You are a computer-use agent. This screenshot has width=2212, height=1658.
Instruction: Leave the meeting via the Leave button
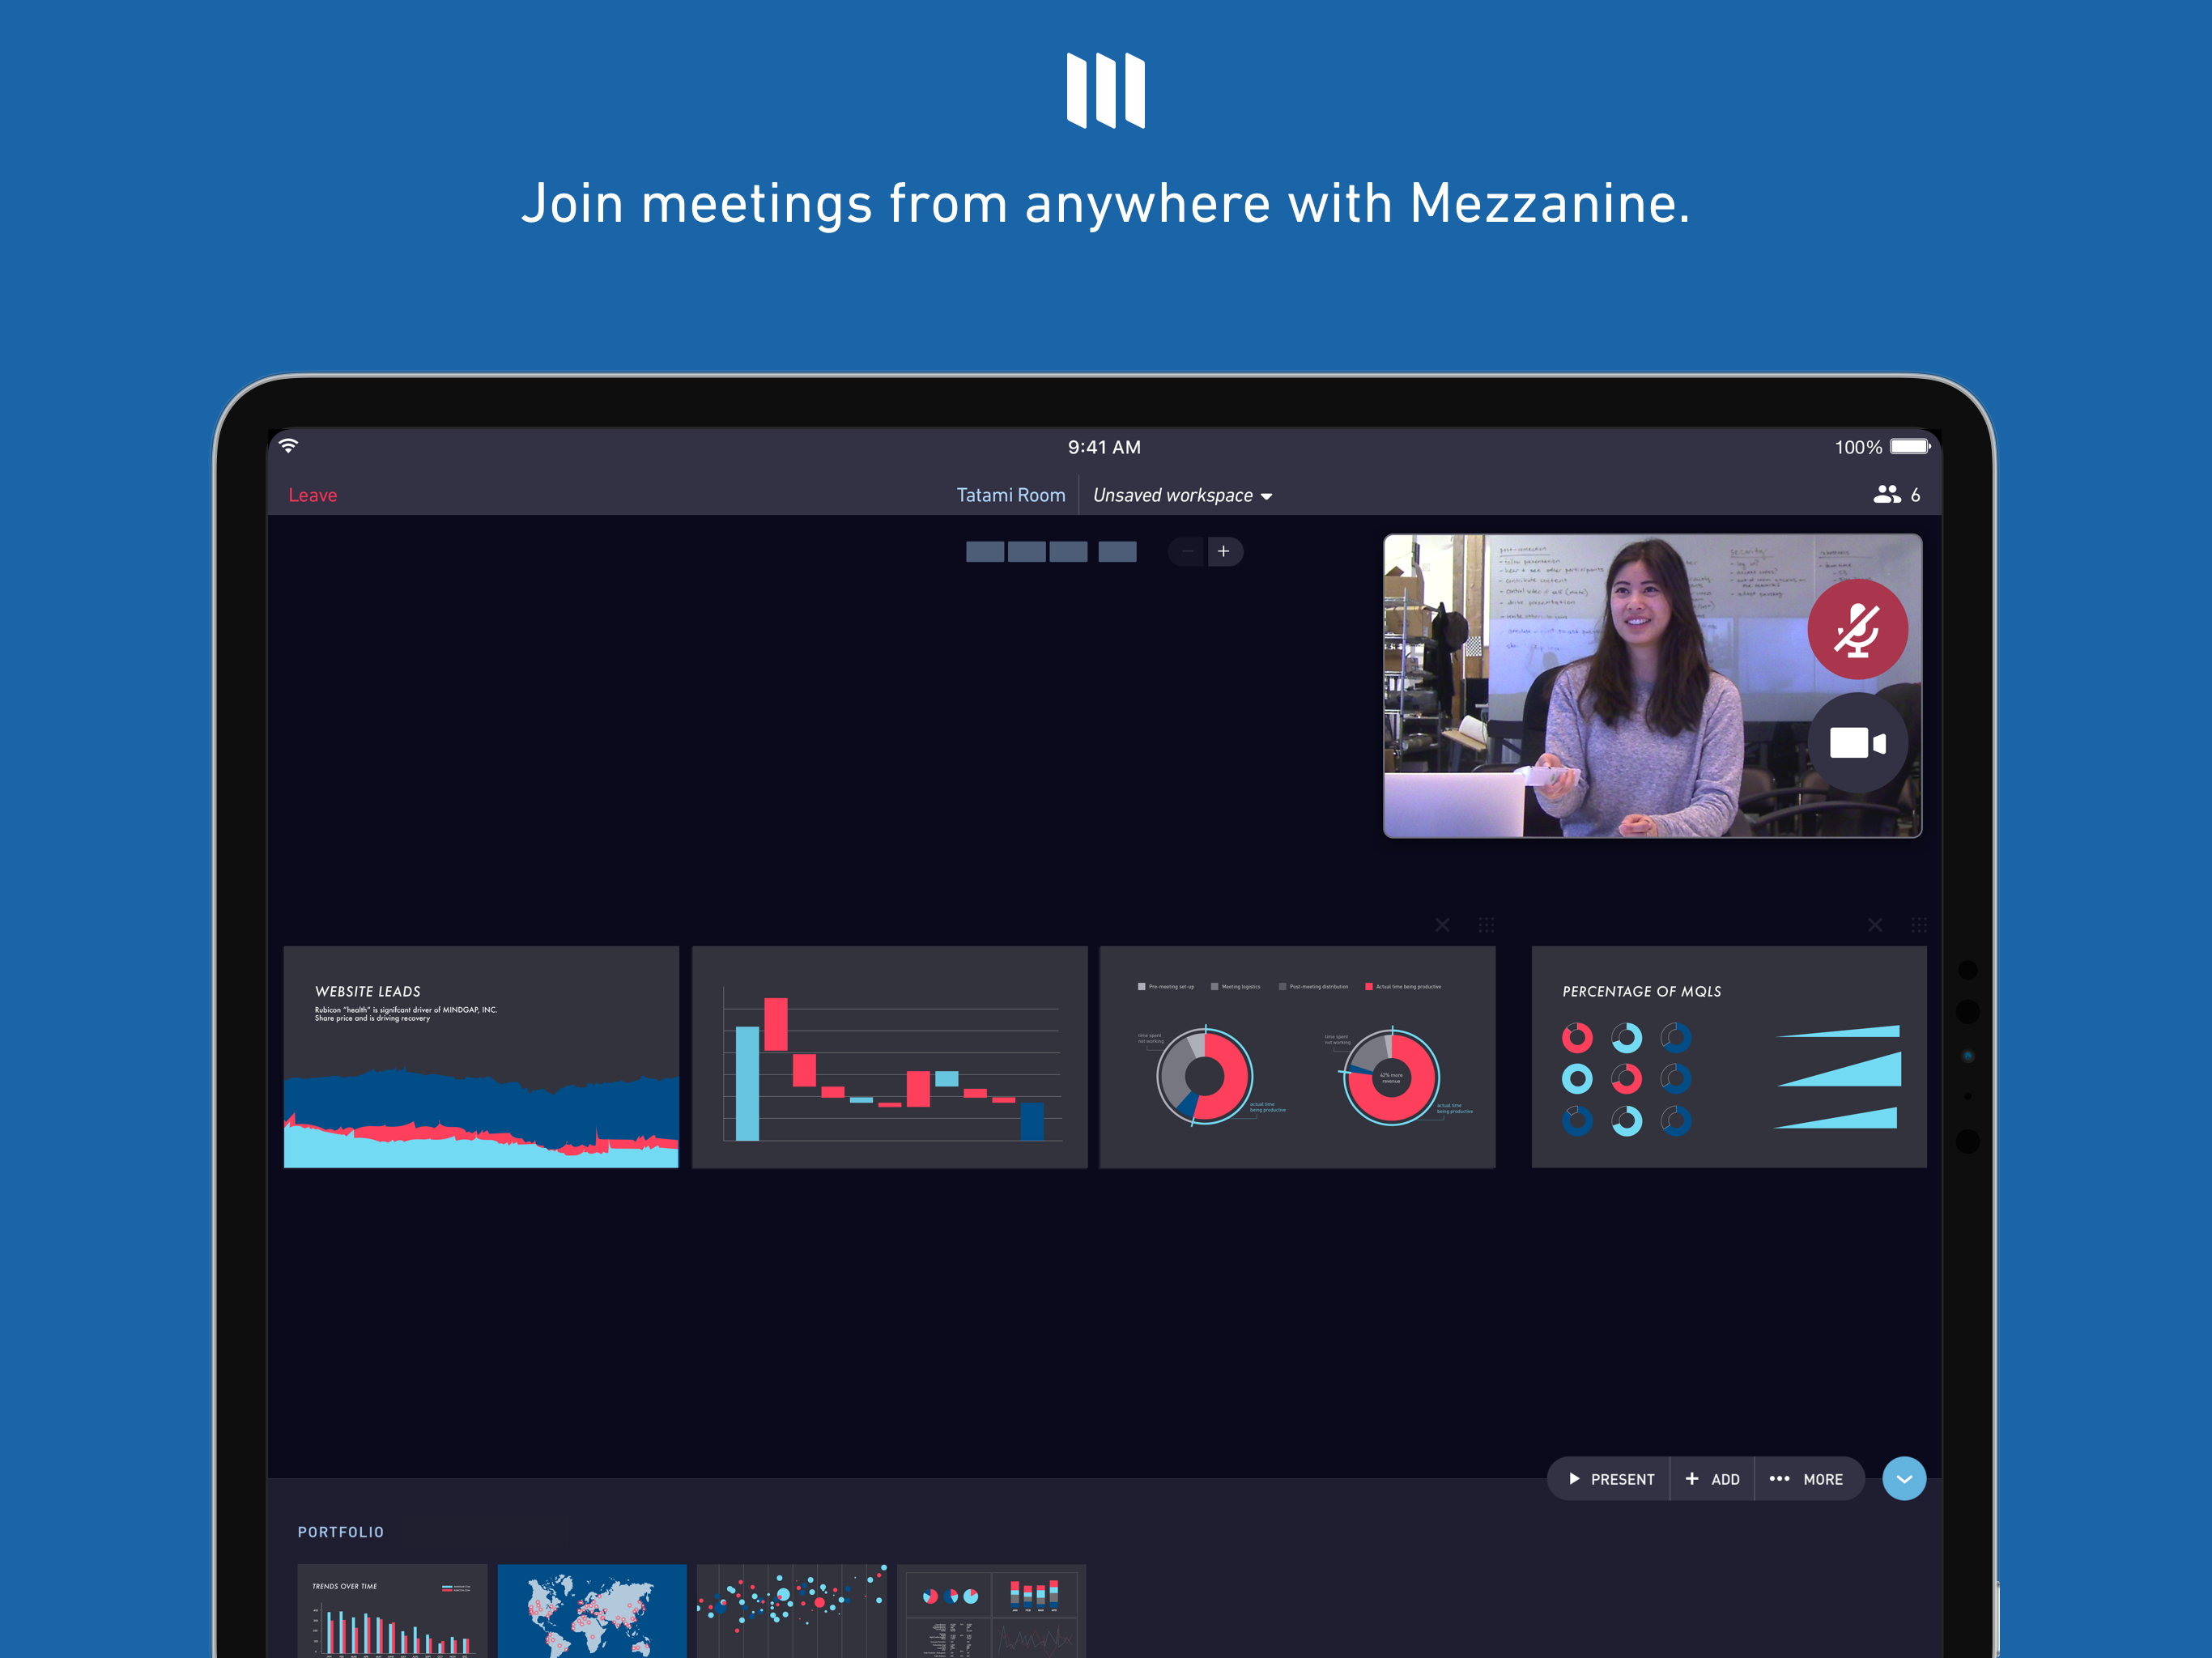pos(312,495)
